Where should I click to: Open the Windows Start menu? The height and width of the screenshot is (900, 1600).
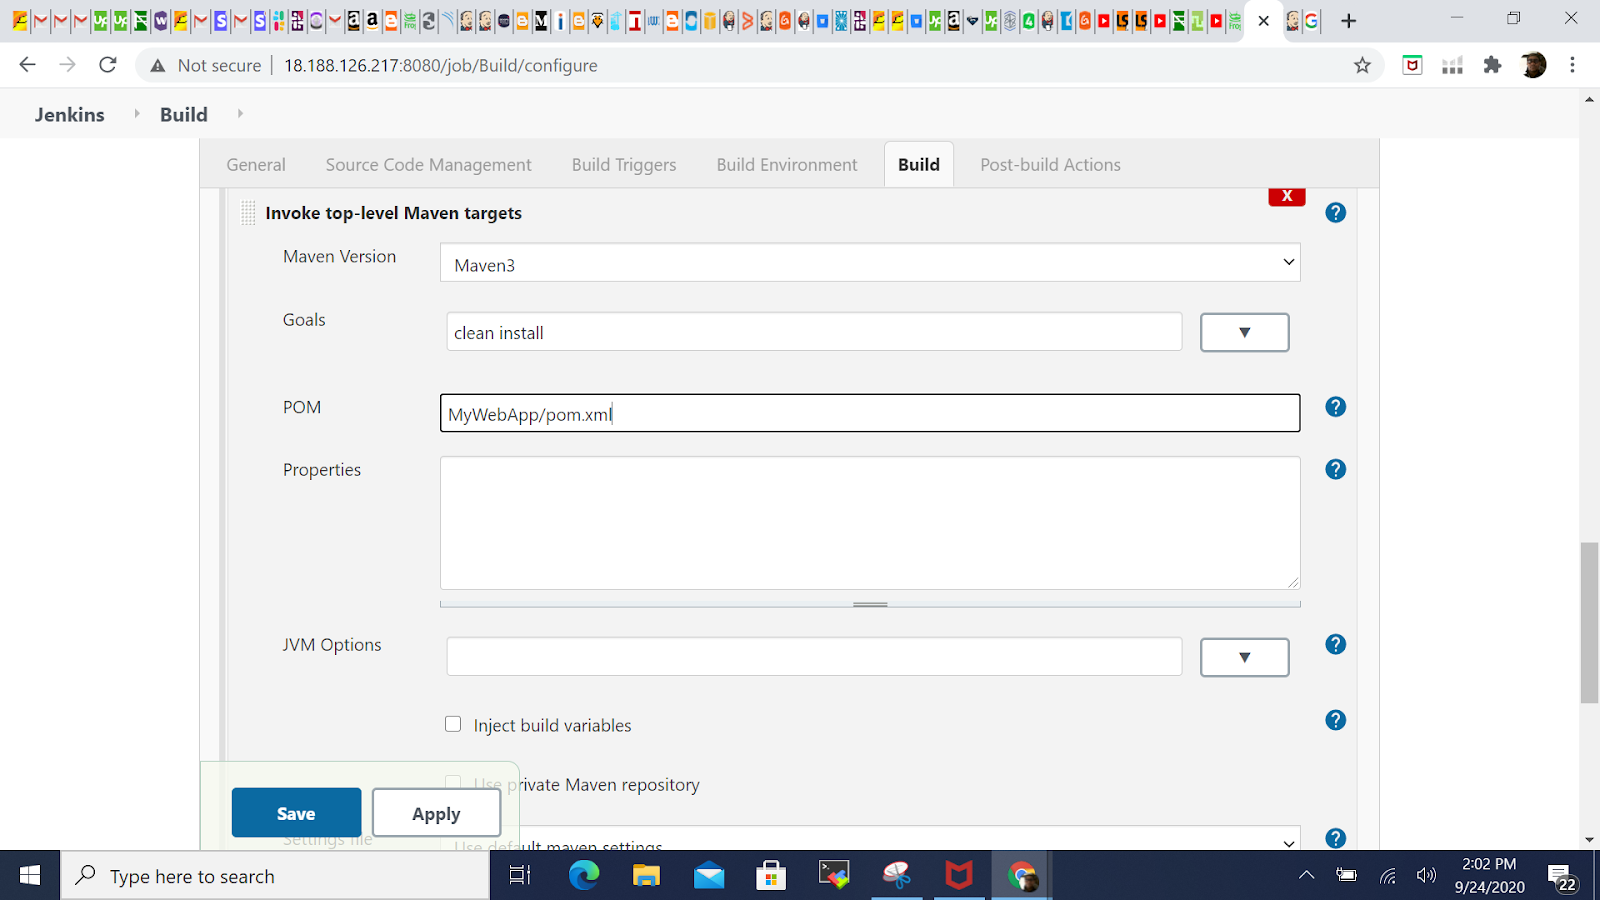(x=30, y=876)
